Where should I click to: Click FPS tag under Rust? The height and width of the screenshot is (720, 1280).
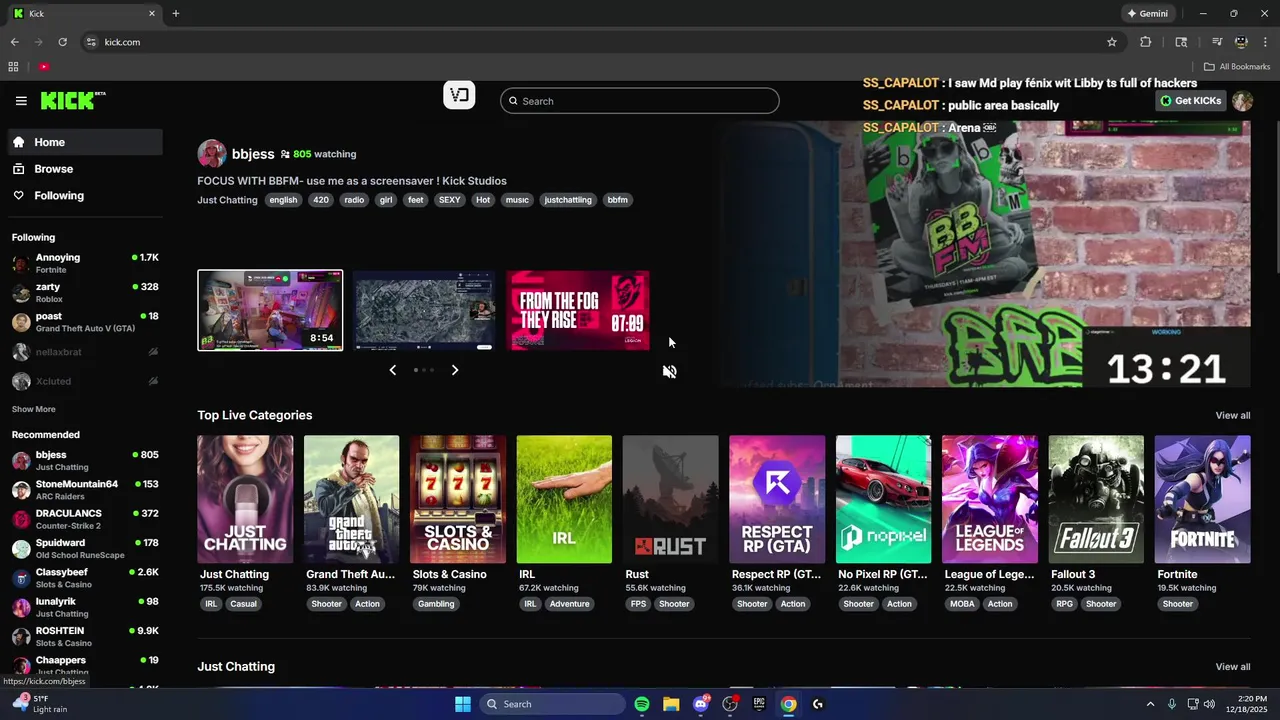click(638, 604)
